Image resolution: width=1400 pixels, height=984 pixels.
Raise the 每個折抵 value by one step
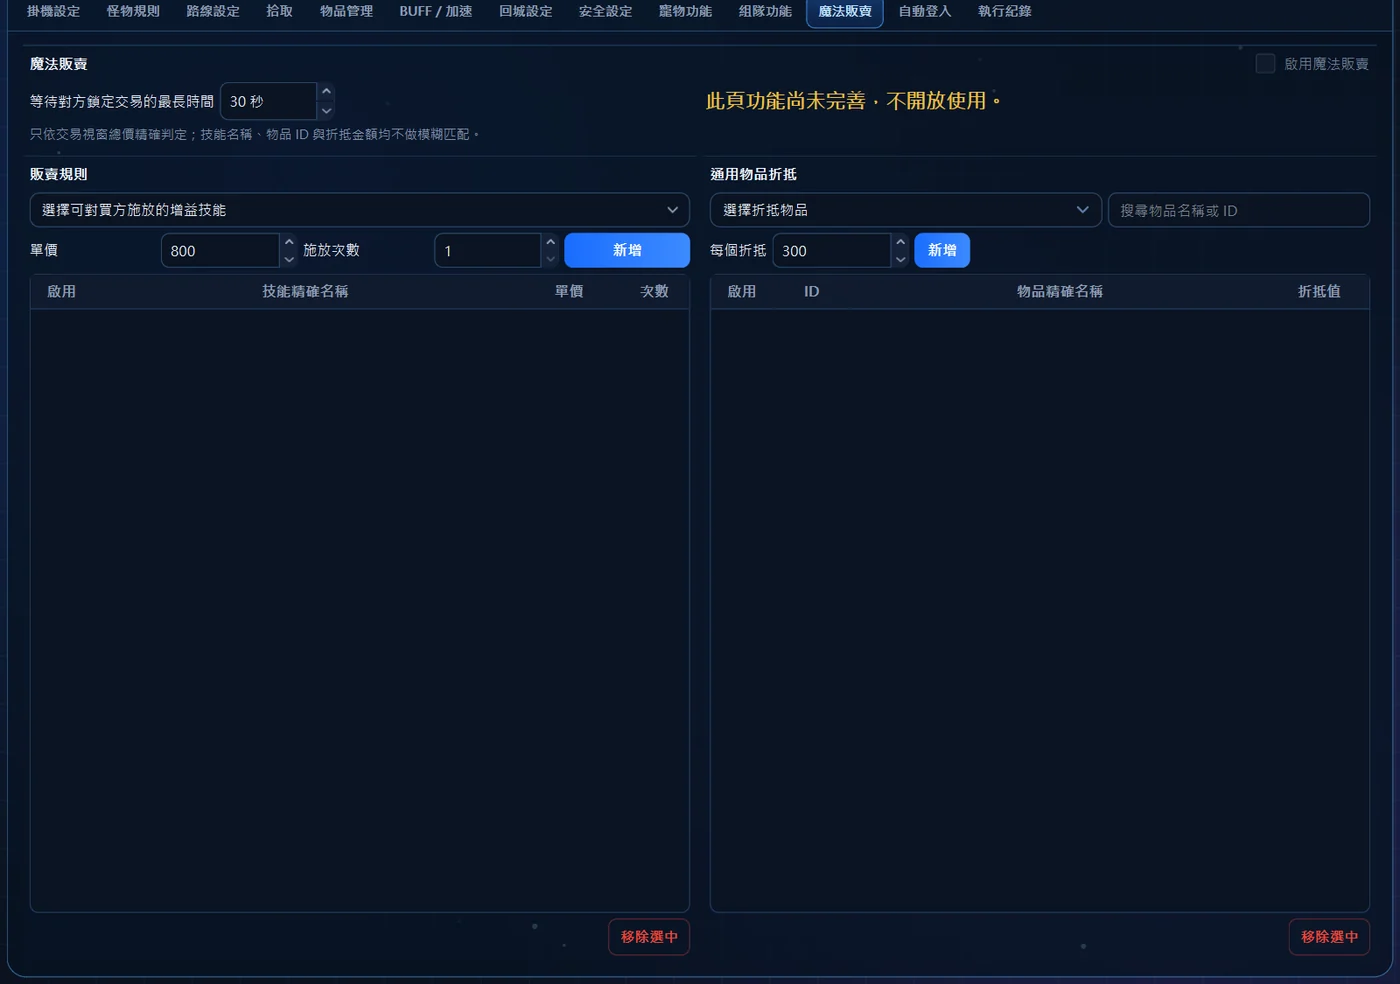(900, 242)
